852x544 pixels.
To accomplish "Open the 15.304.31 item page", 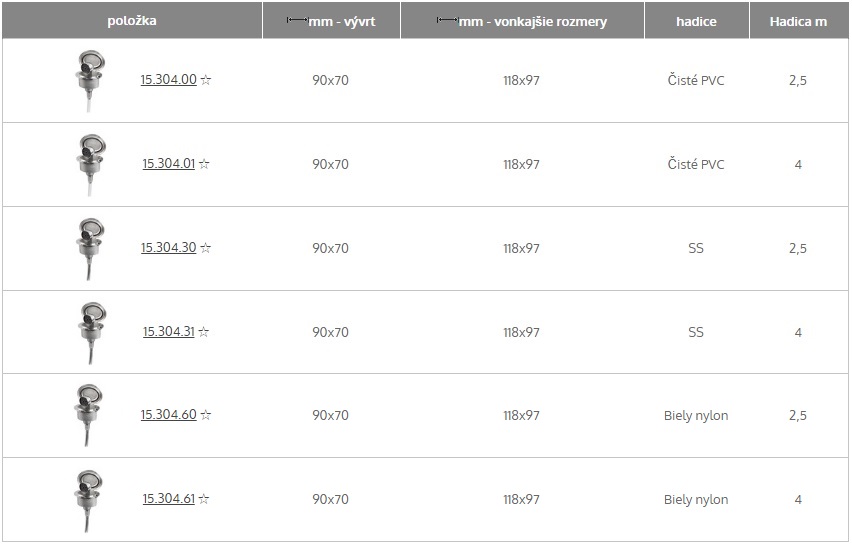I will click(168, 332).
